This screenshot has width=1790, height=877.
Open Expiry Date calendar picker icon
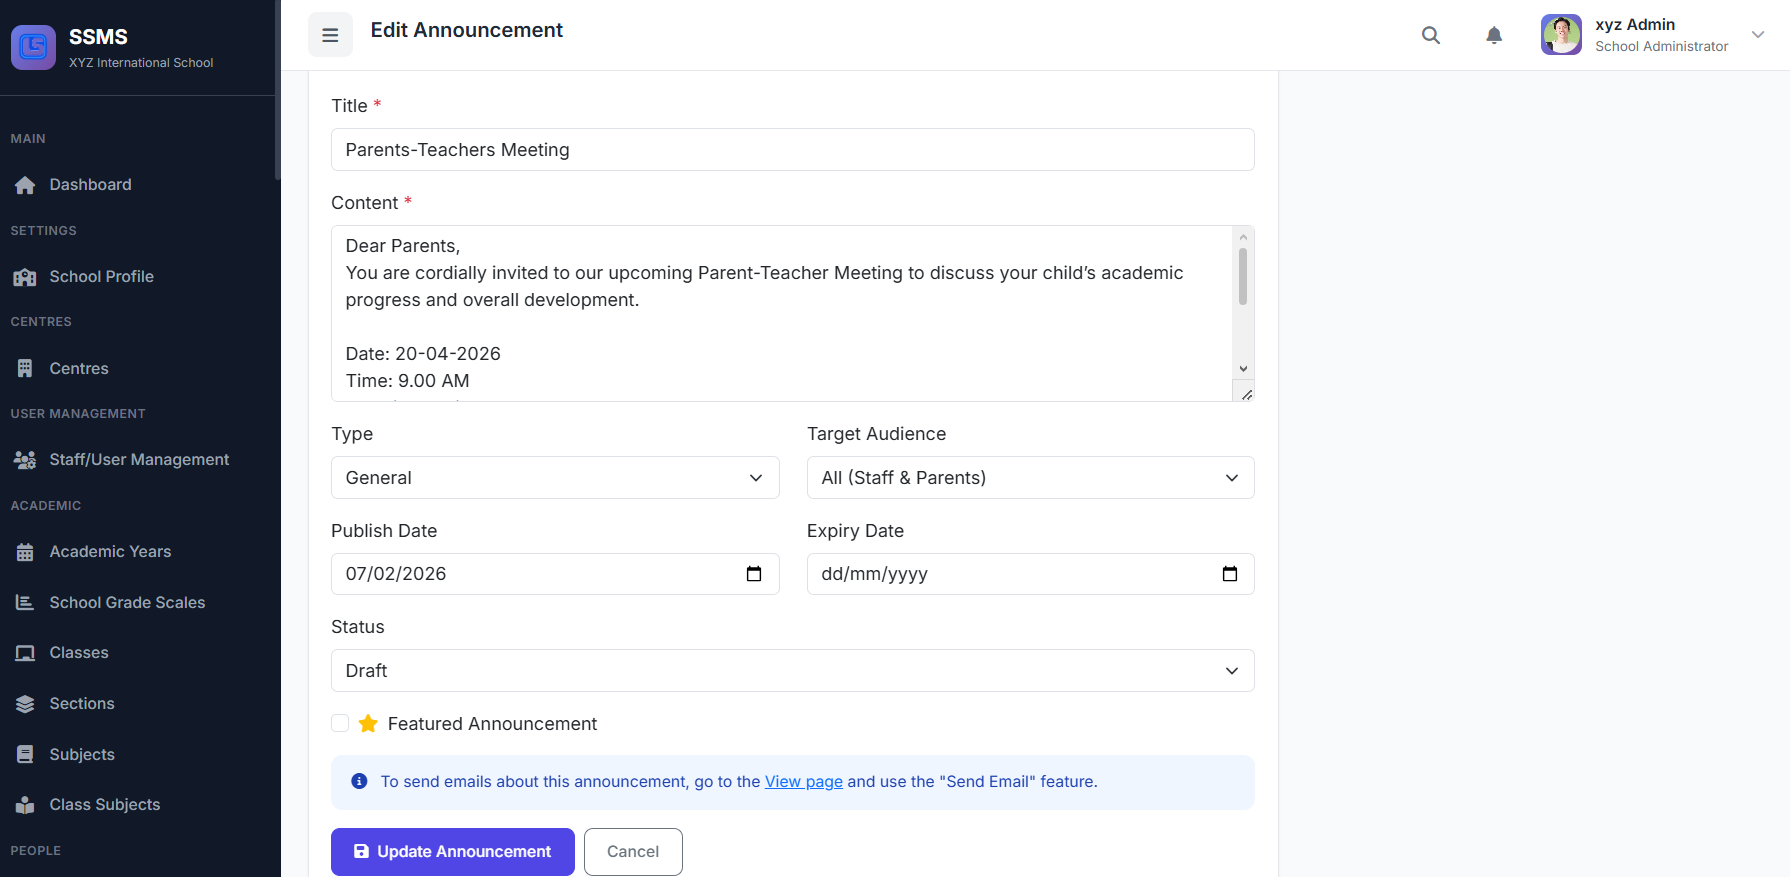coord(1230,574)
